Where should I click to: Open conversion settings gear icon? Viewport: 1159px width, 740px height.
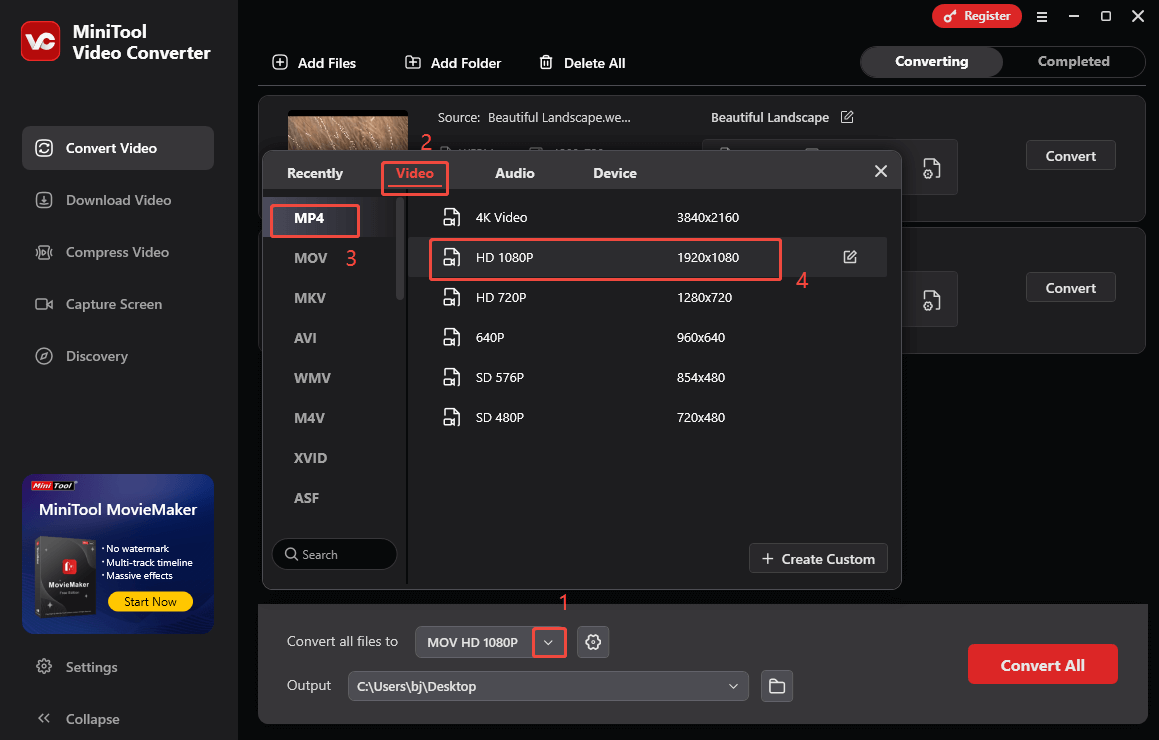pyautogui.click(x=593, y=642)
